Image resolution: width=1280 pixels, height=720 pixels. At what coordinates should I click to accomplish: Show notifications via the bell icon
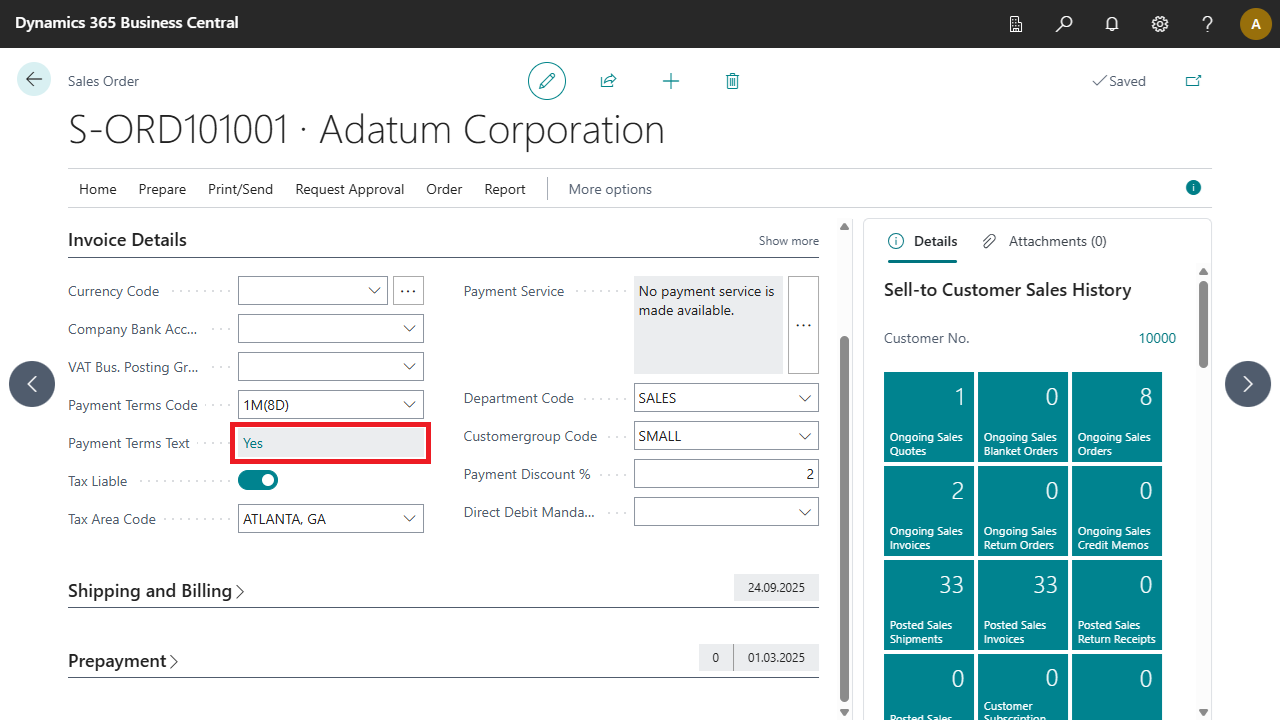click(x=1112, y=24)
